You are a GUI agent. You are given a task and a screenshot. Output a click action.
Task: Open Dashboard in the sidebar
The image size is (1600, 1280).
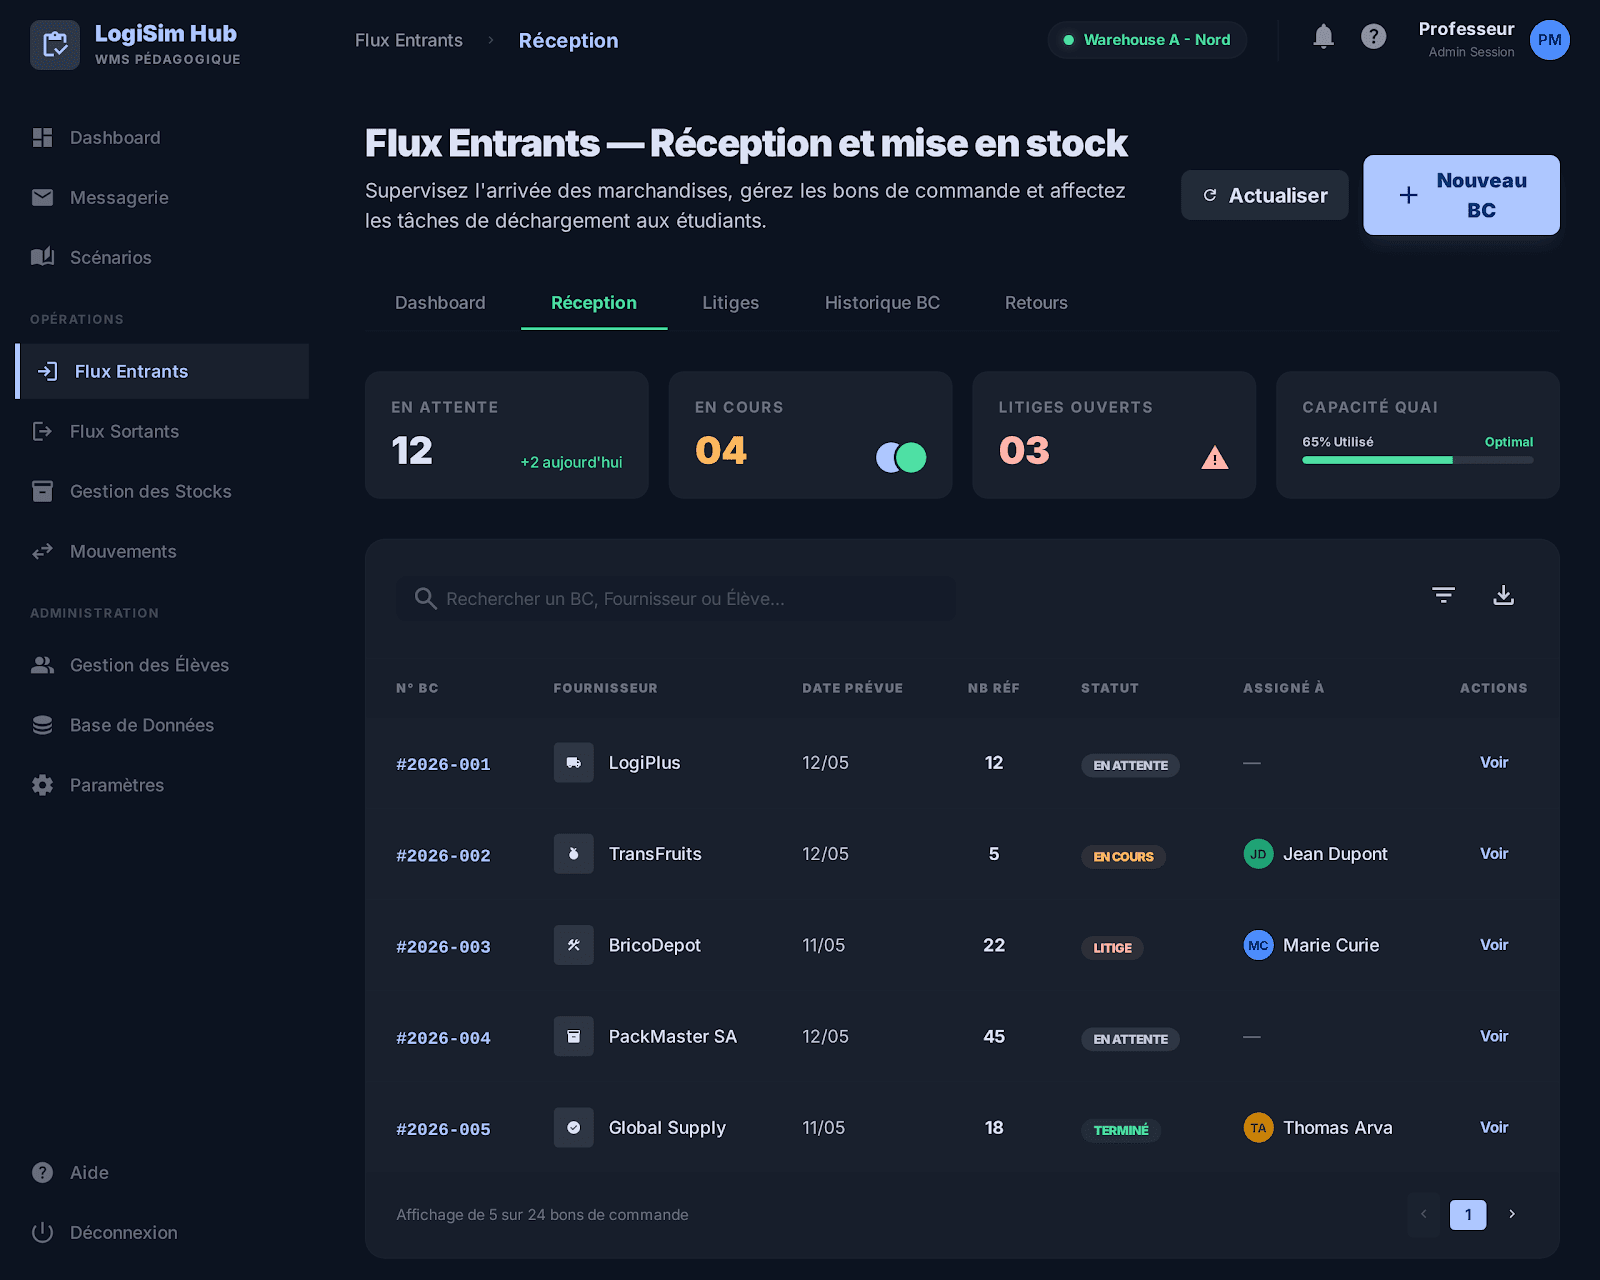coord(162,138)
